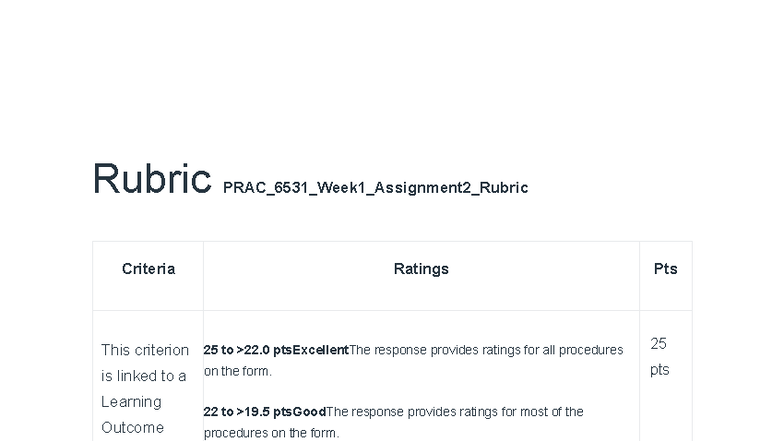The height and width of the screenshot is (441, 784).
Task: Click the word 'Learning' in criteria cell
Action: (131, 402)
